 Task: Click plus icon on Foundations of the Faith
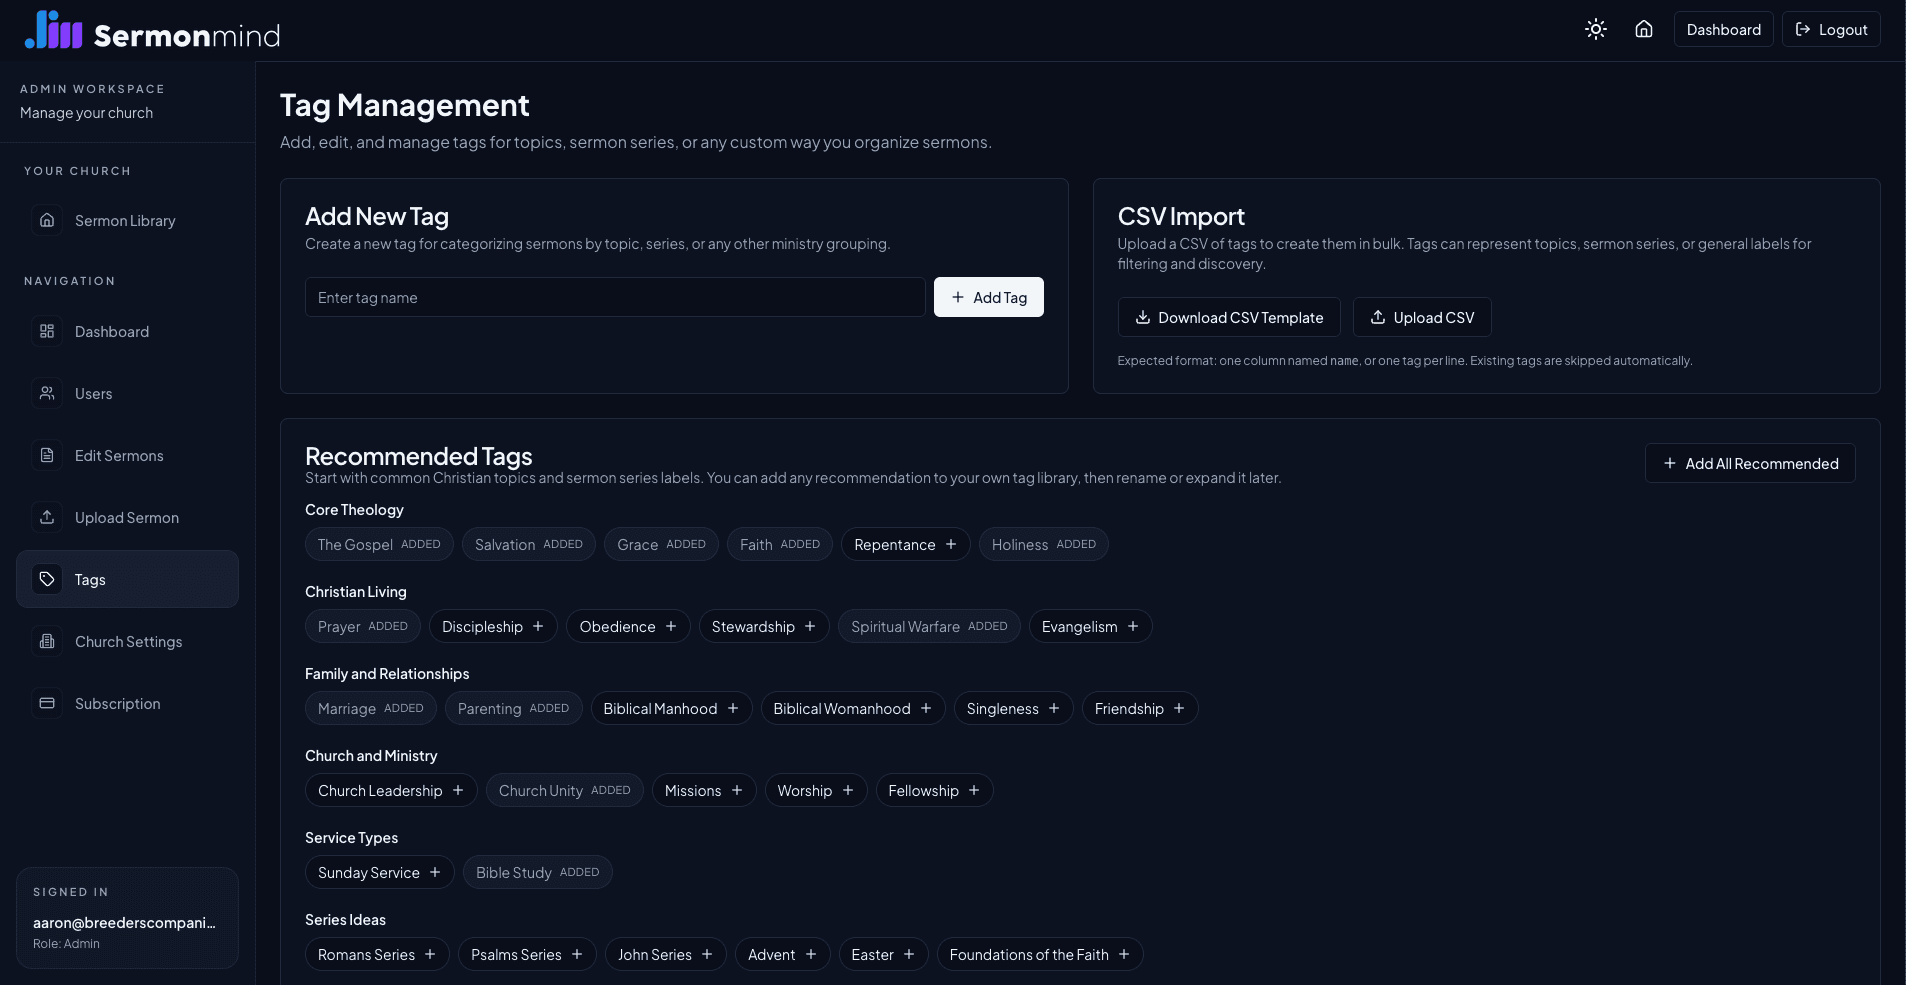click(x=1124, y=954)
